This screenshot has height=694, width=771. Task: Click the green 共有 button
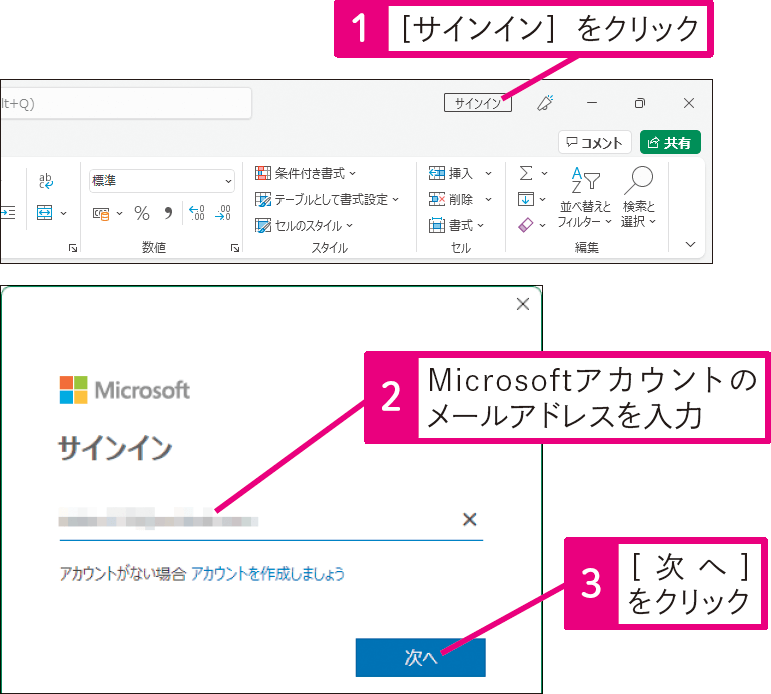[x=670, y=143]
